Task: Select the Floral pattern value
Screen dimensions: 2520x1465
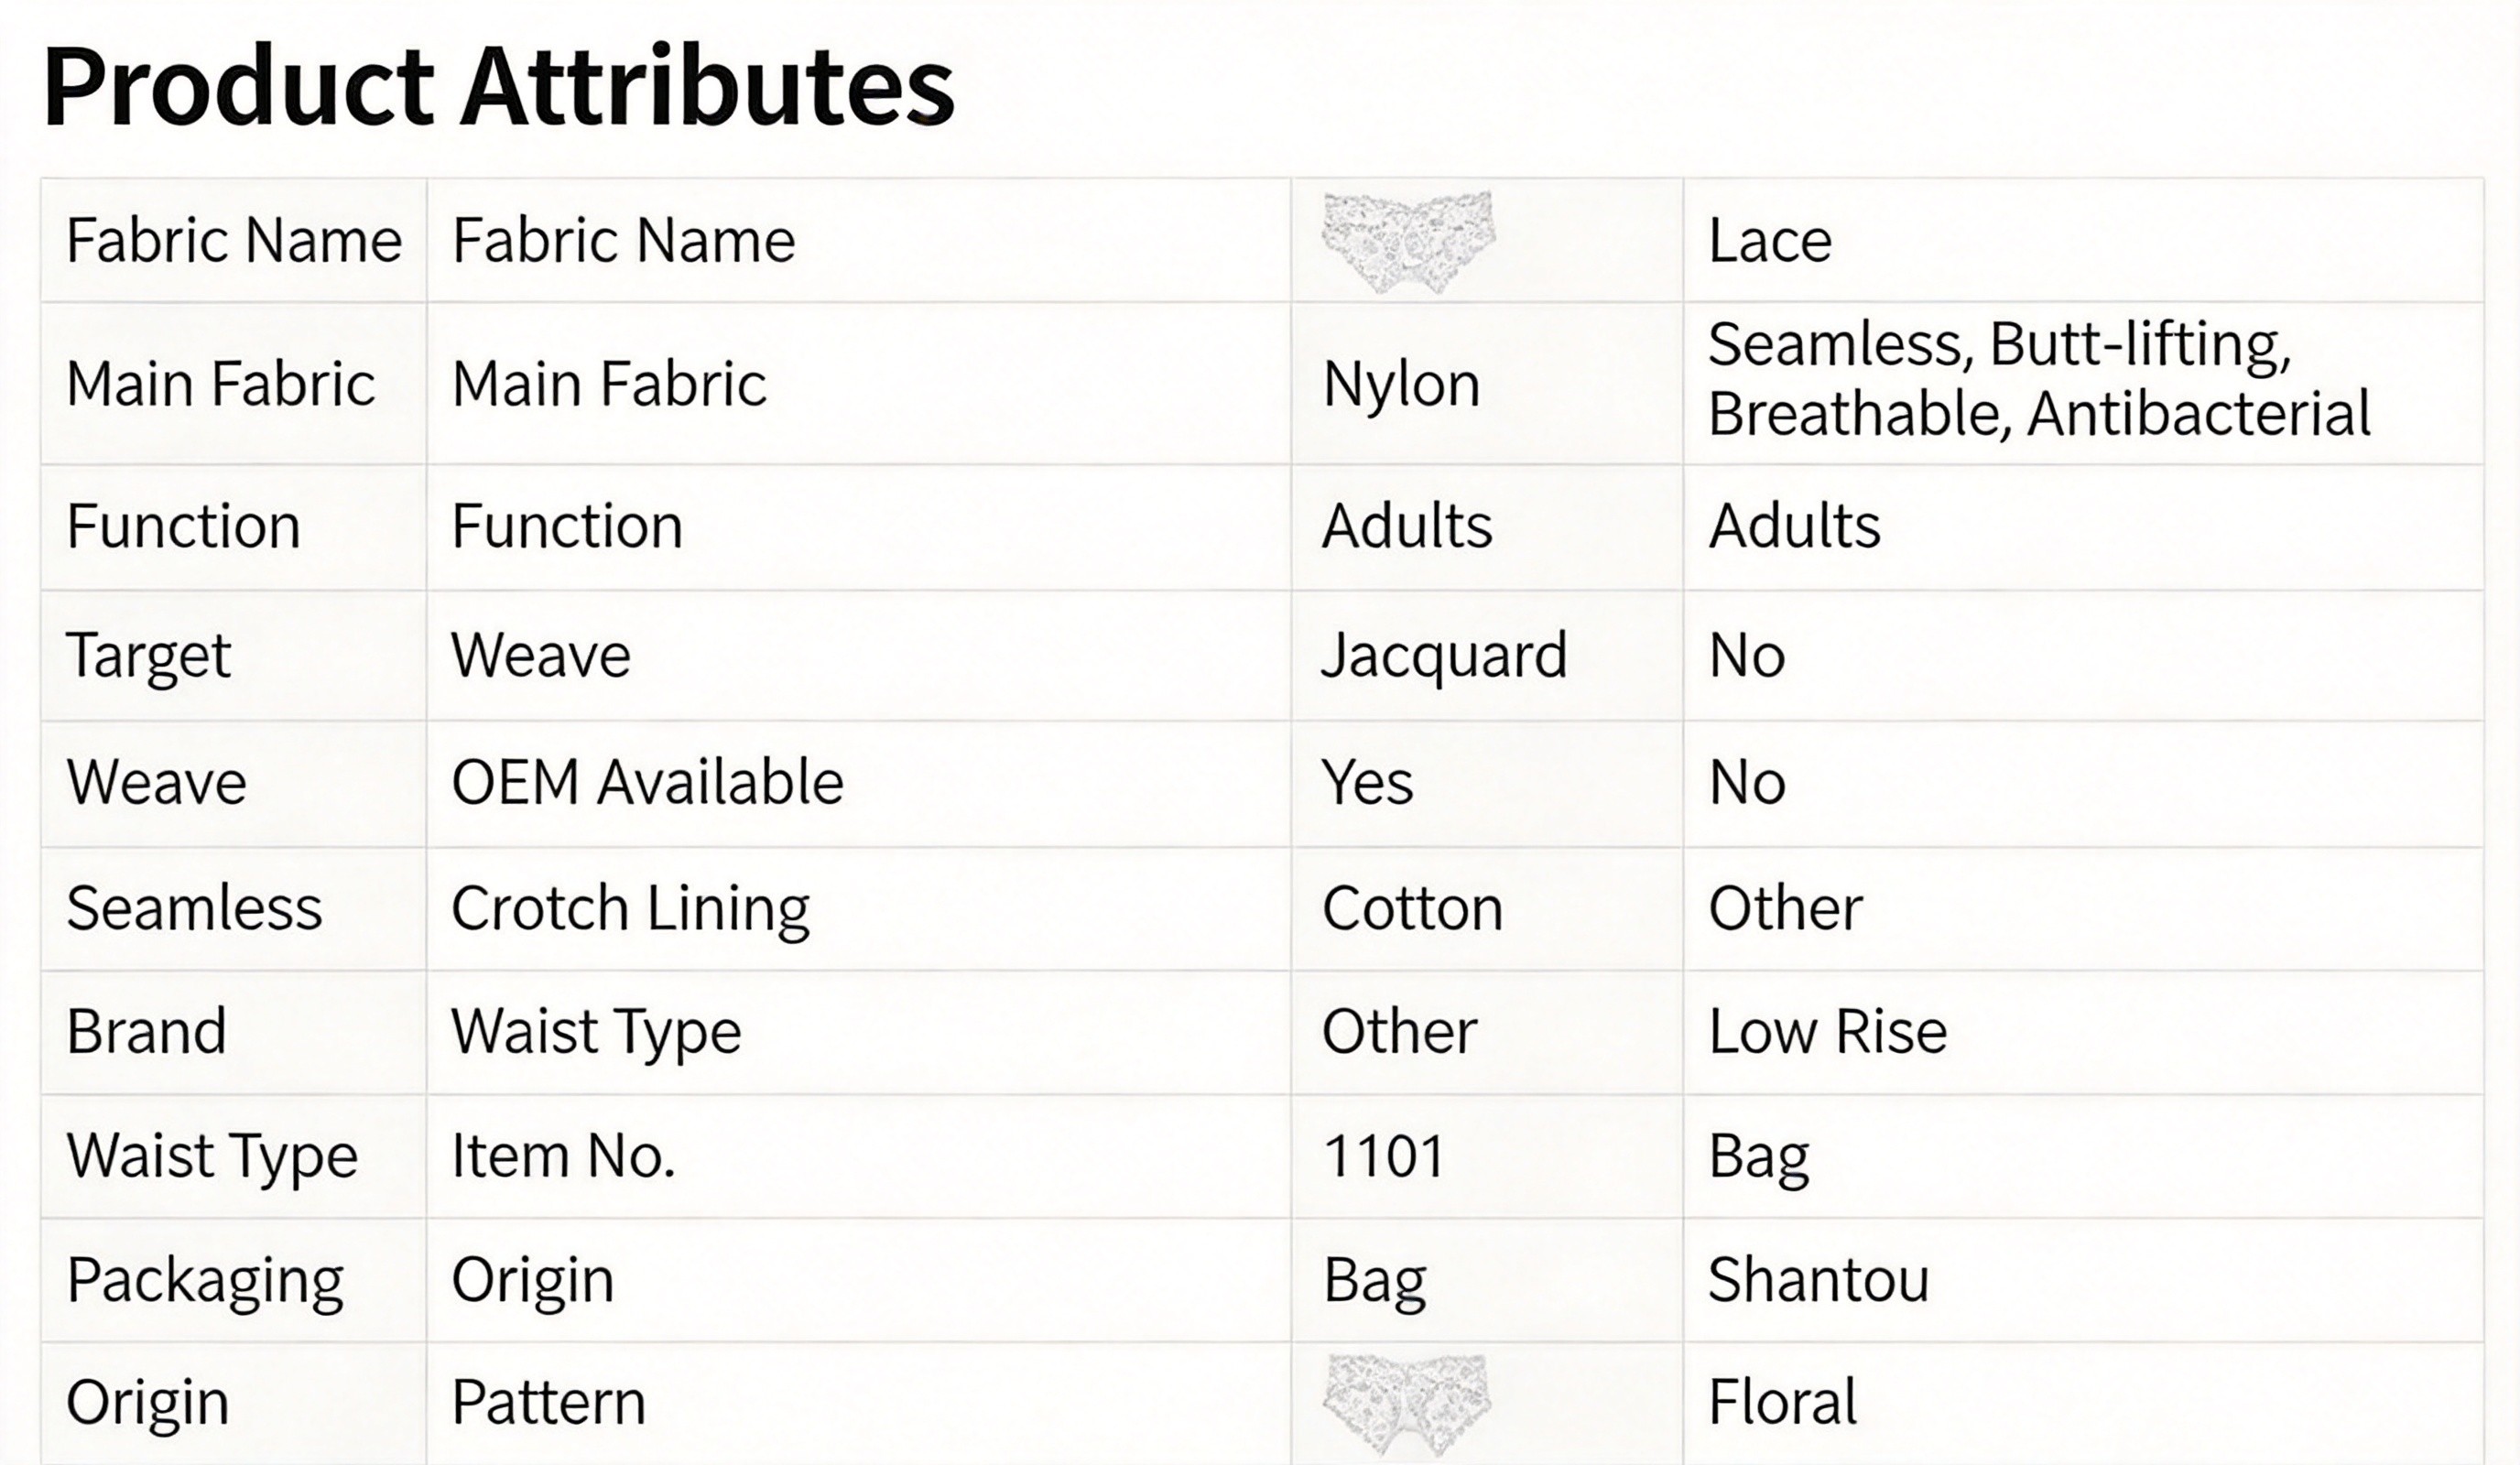Action: [1782, 1402]
